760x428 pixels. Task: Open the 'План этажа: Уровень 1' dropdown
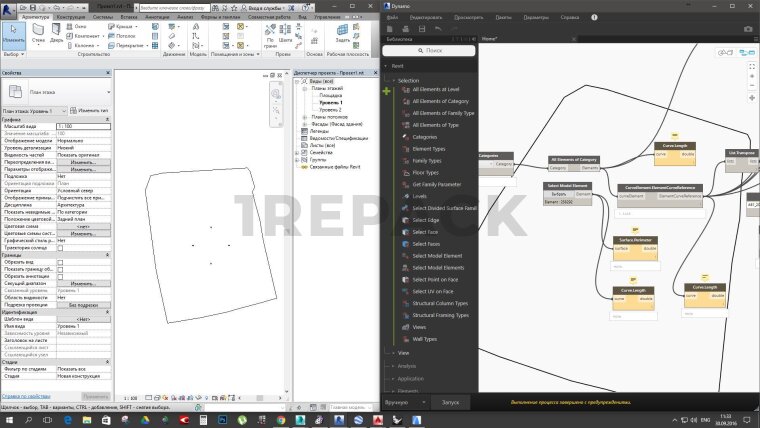click(x=34, y=110)
